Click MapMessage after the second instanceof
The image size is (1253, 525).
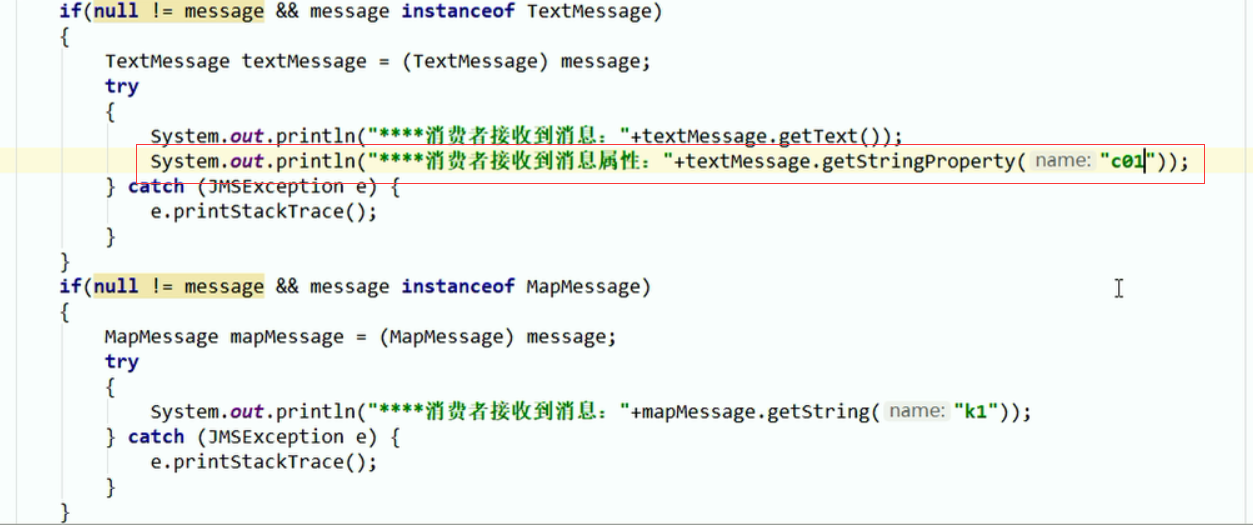(x=582, y=287)
